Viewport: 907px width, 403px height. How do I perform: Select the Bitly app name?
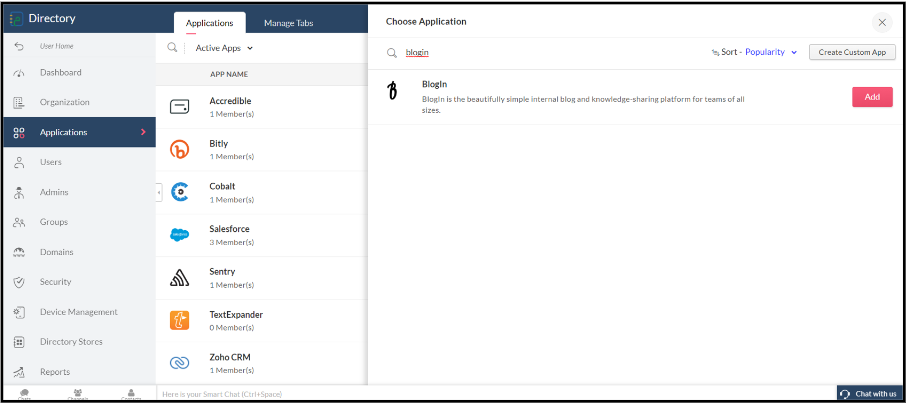click(x=219, y=144)
